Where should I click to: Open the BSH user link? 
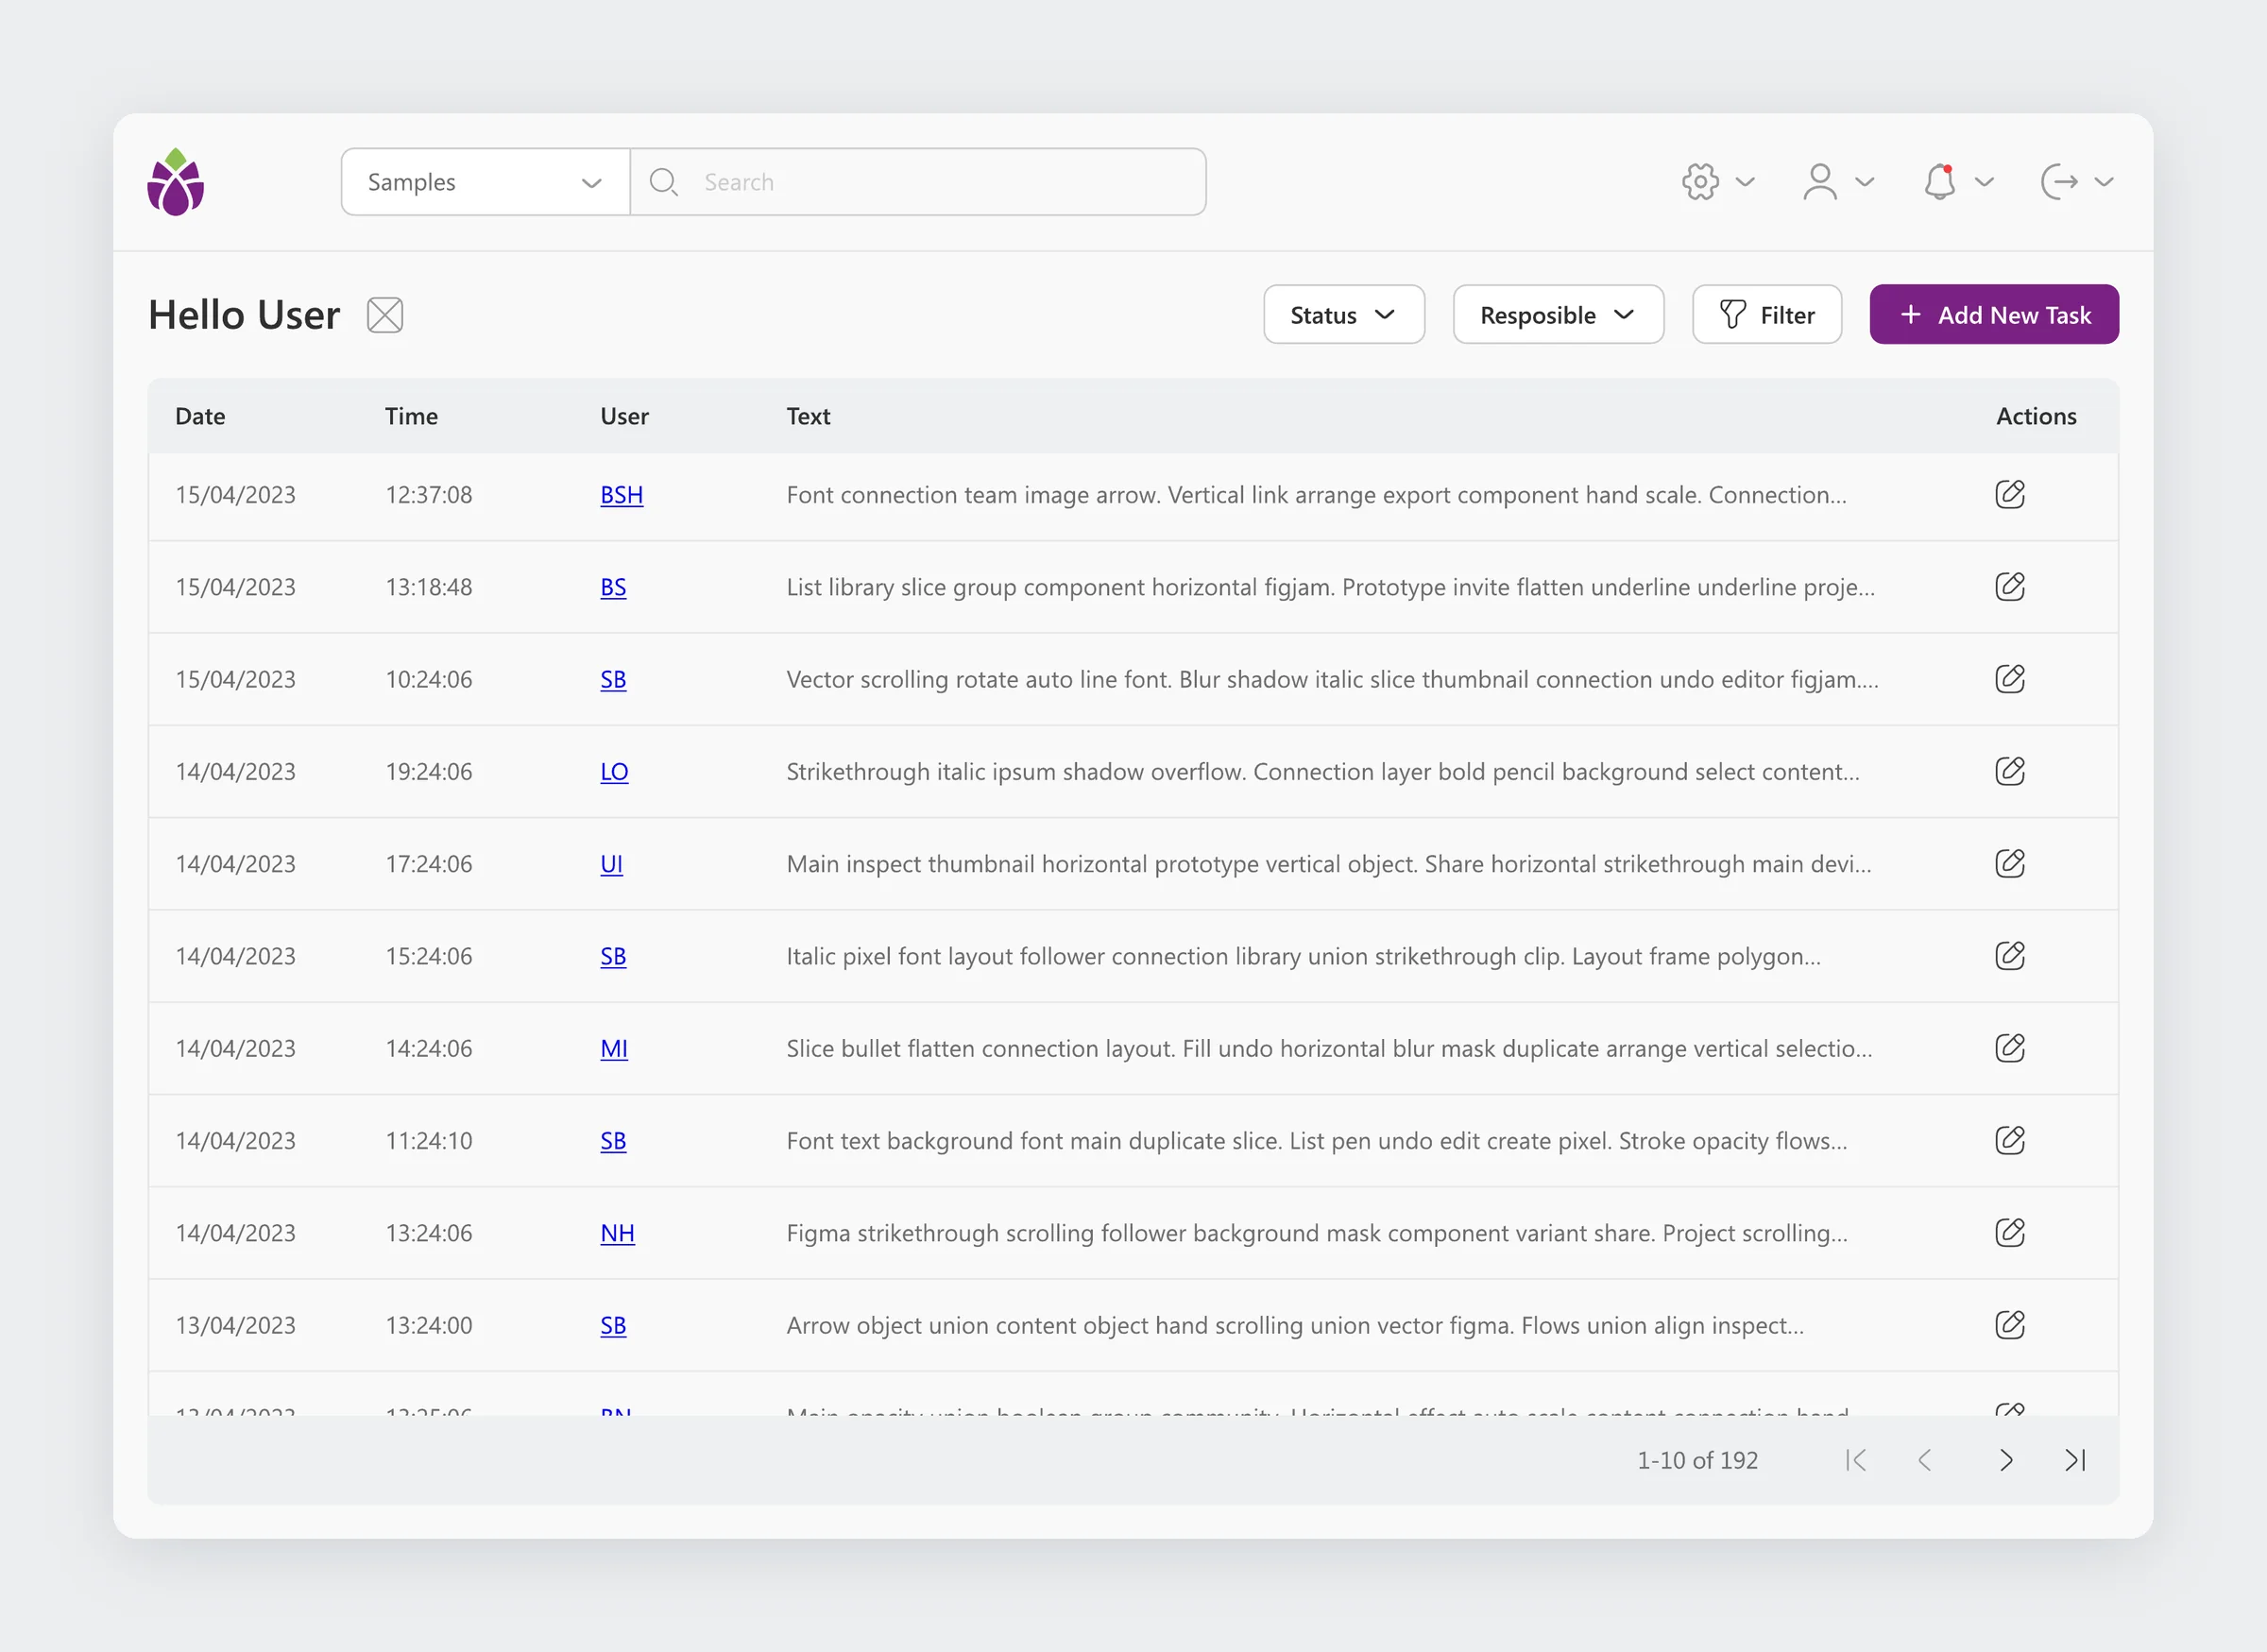tap(621, 495)
